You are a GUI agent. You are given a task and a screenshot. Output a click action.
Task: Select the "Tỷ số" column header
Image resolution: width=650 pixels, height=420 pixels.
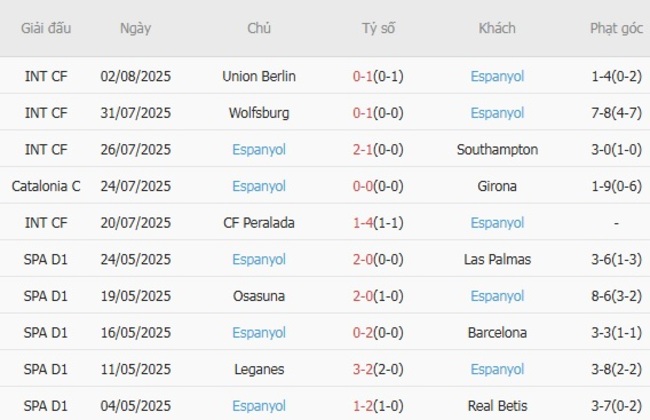click(x=379, y=28)
